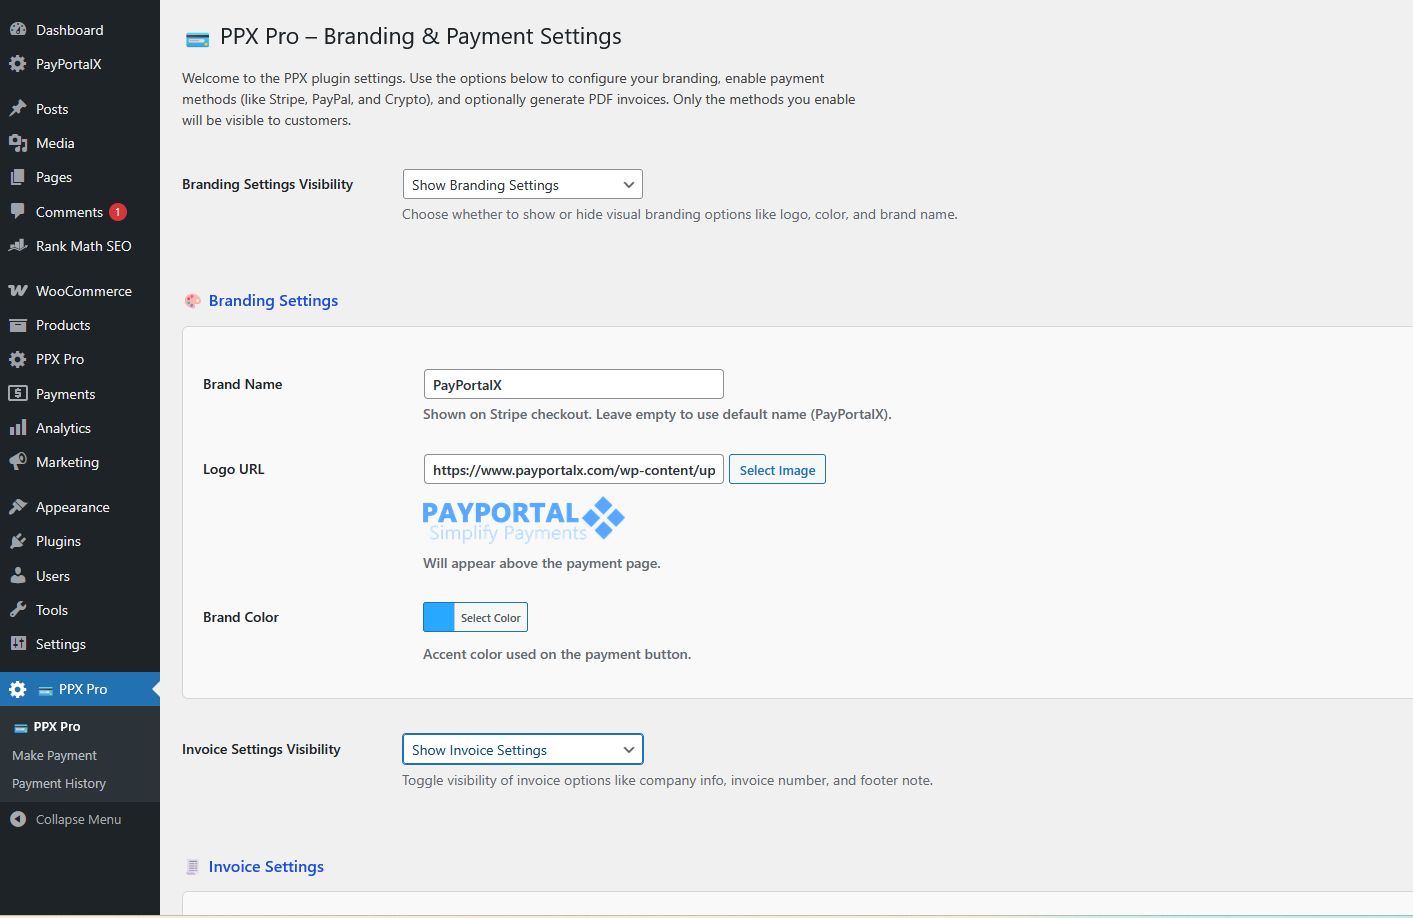This screenshot has width=1413, height=918.
Task: Open the Make Payment submenu link
Action: 55,756
